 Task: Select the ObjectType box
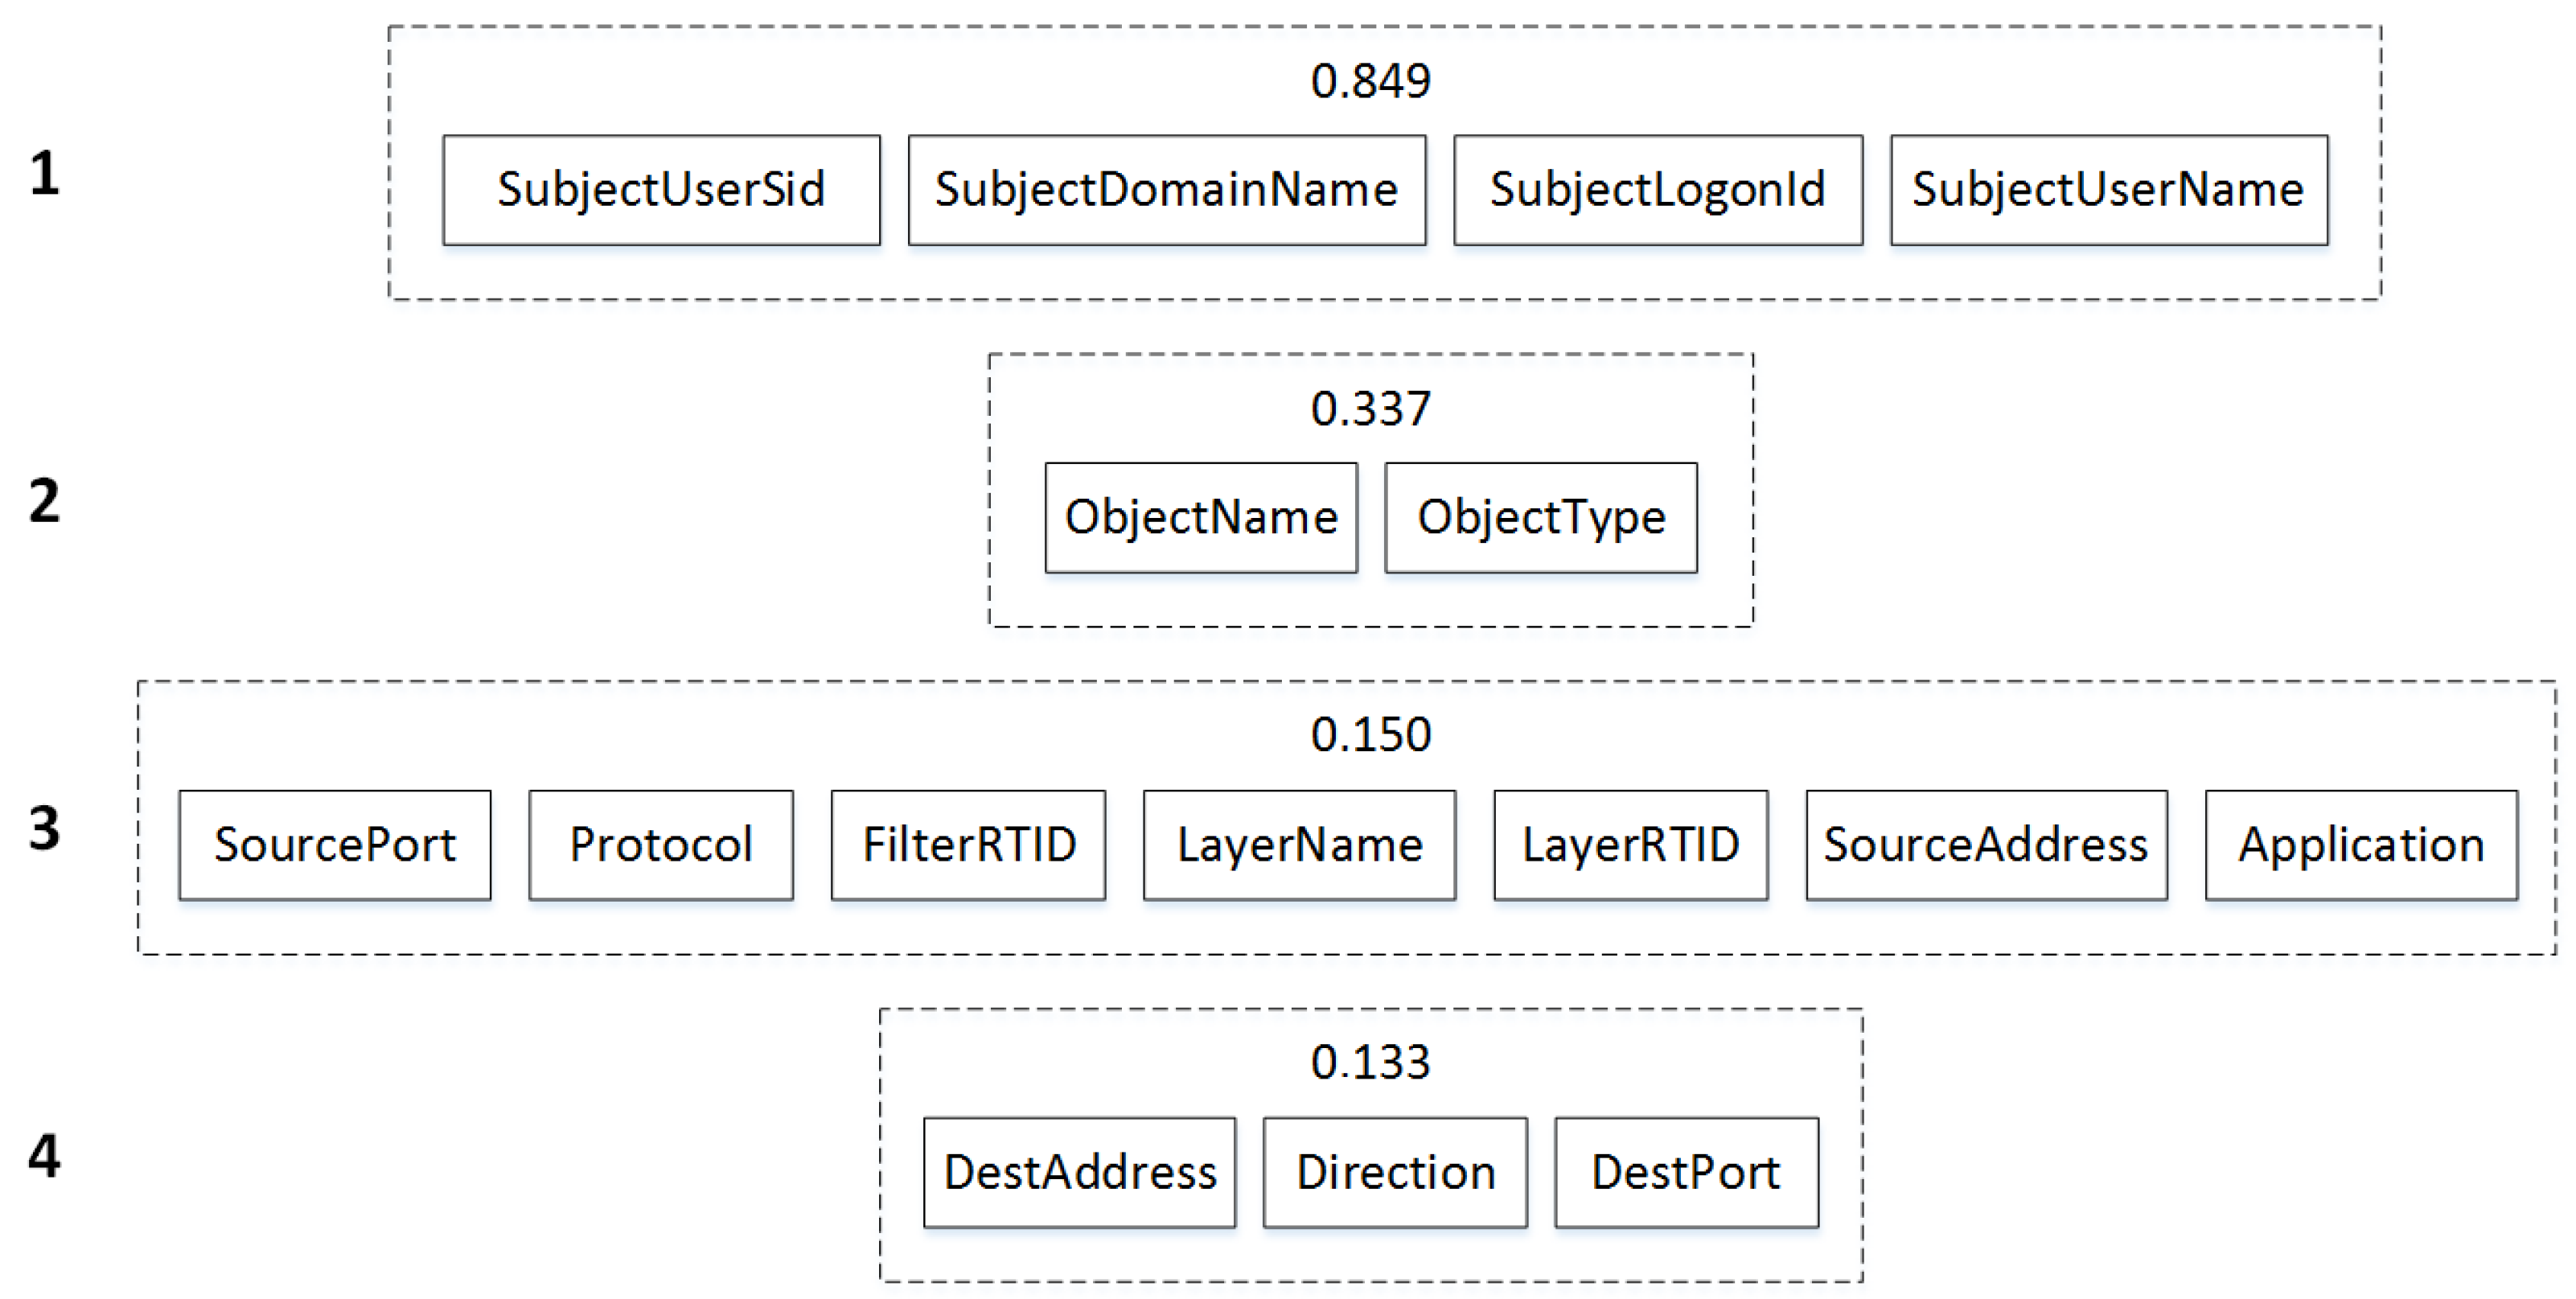click(x=1540, y=517)
